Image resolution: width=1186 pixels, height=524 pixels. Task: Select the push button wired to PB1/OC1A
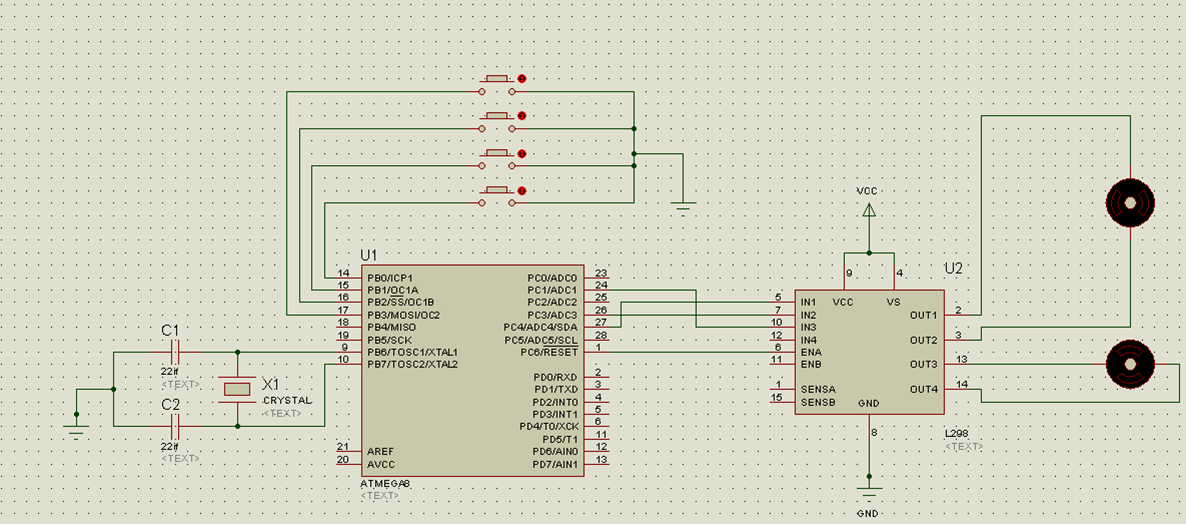coord(497,159)
